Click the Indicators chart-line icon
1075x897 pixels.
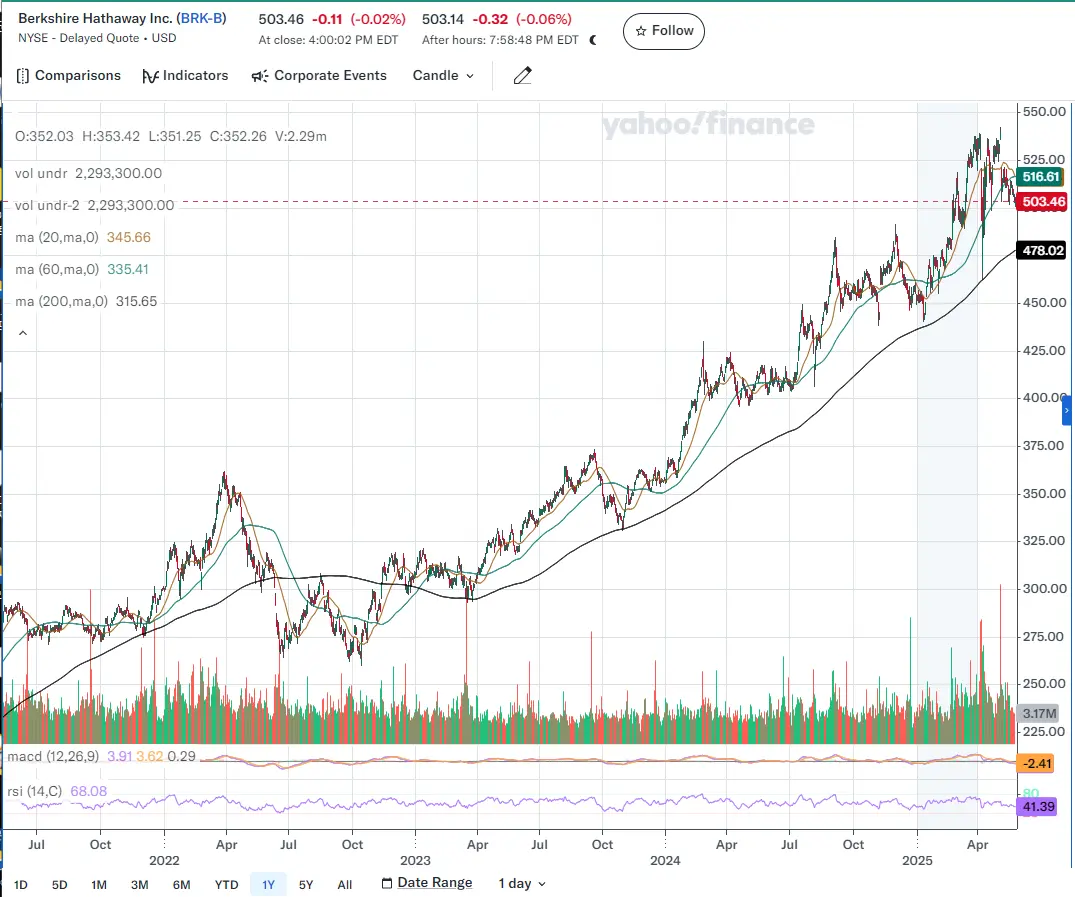pos(150,76)
